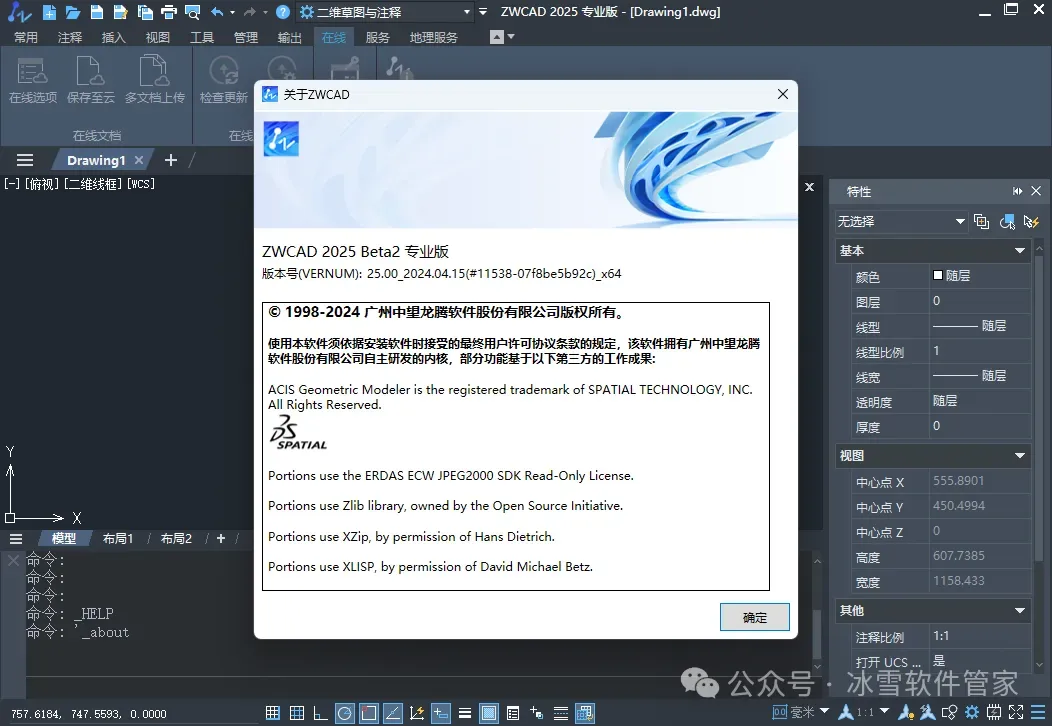Open the 二维草图与注释 workspace dropdown
Image resolution: width=1052 pixels, height=726 pixels.
(x=385, y=12)
